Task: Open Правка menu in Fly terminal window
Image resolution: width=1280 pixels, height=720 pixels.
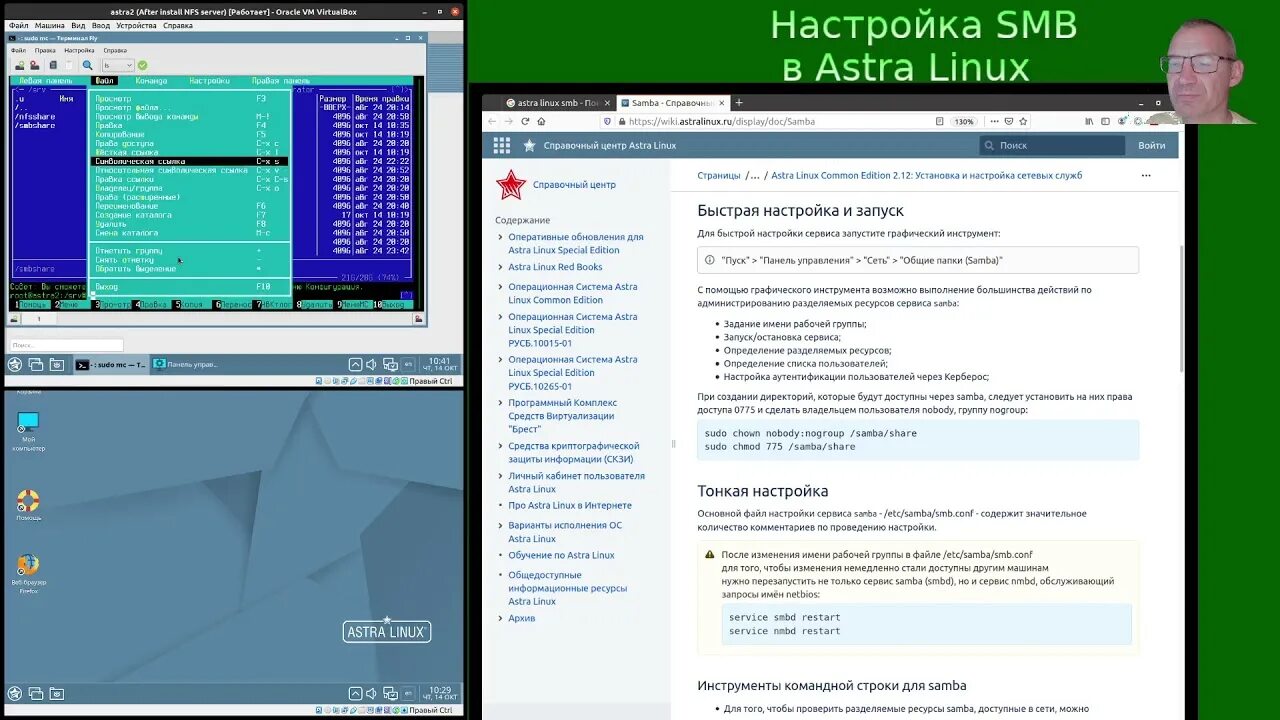Action: coord(45,50)
